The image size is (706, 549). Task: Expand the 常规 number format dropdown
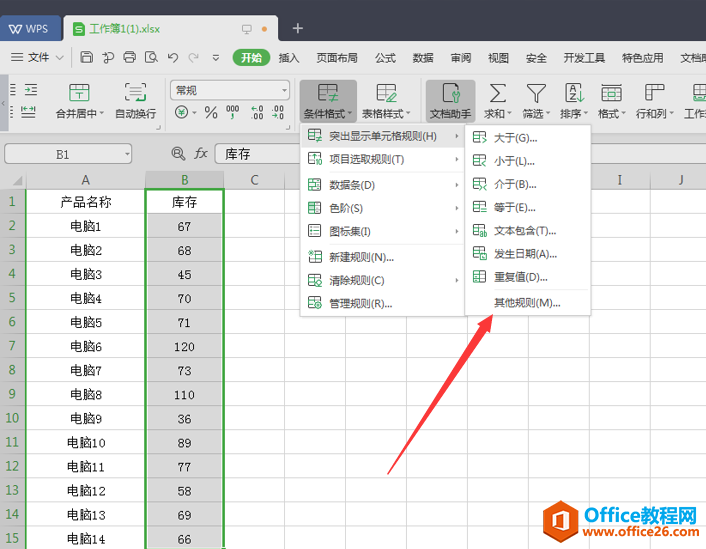[284, 91]
